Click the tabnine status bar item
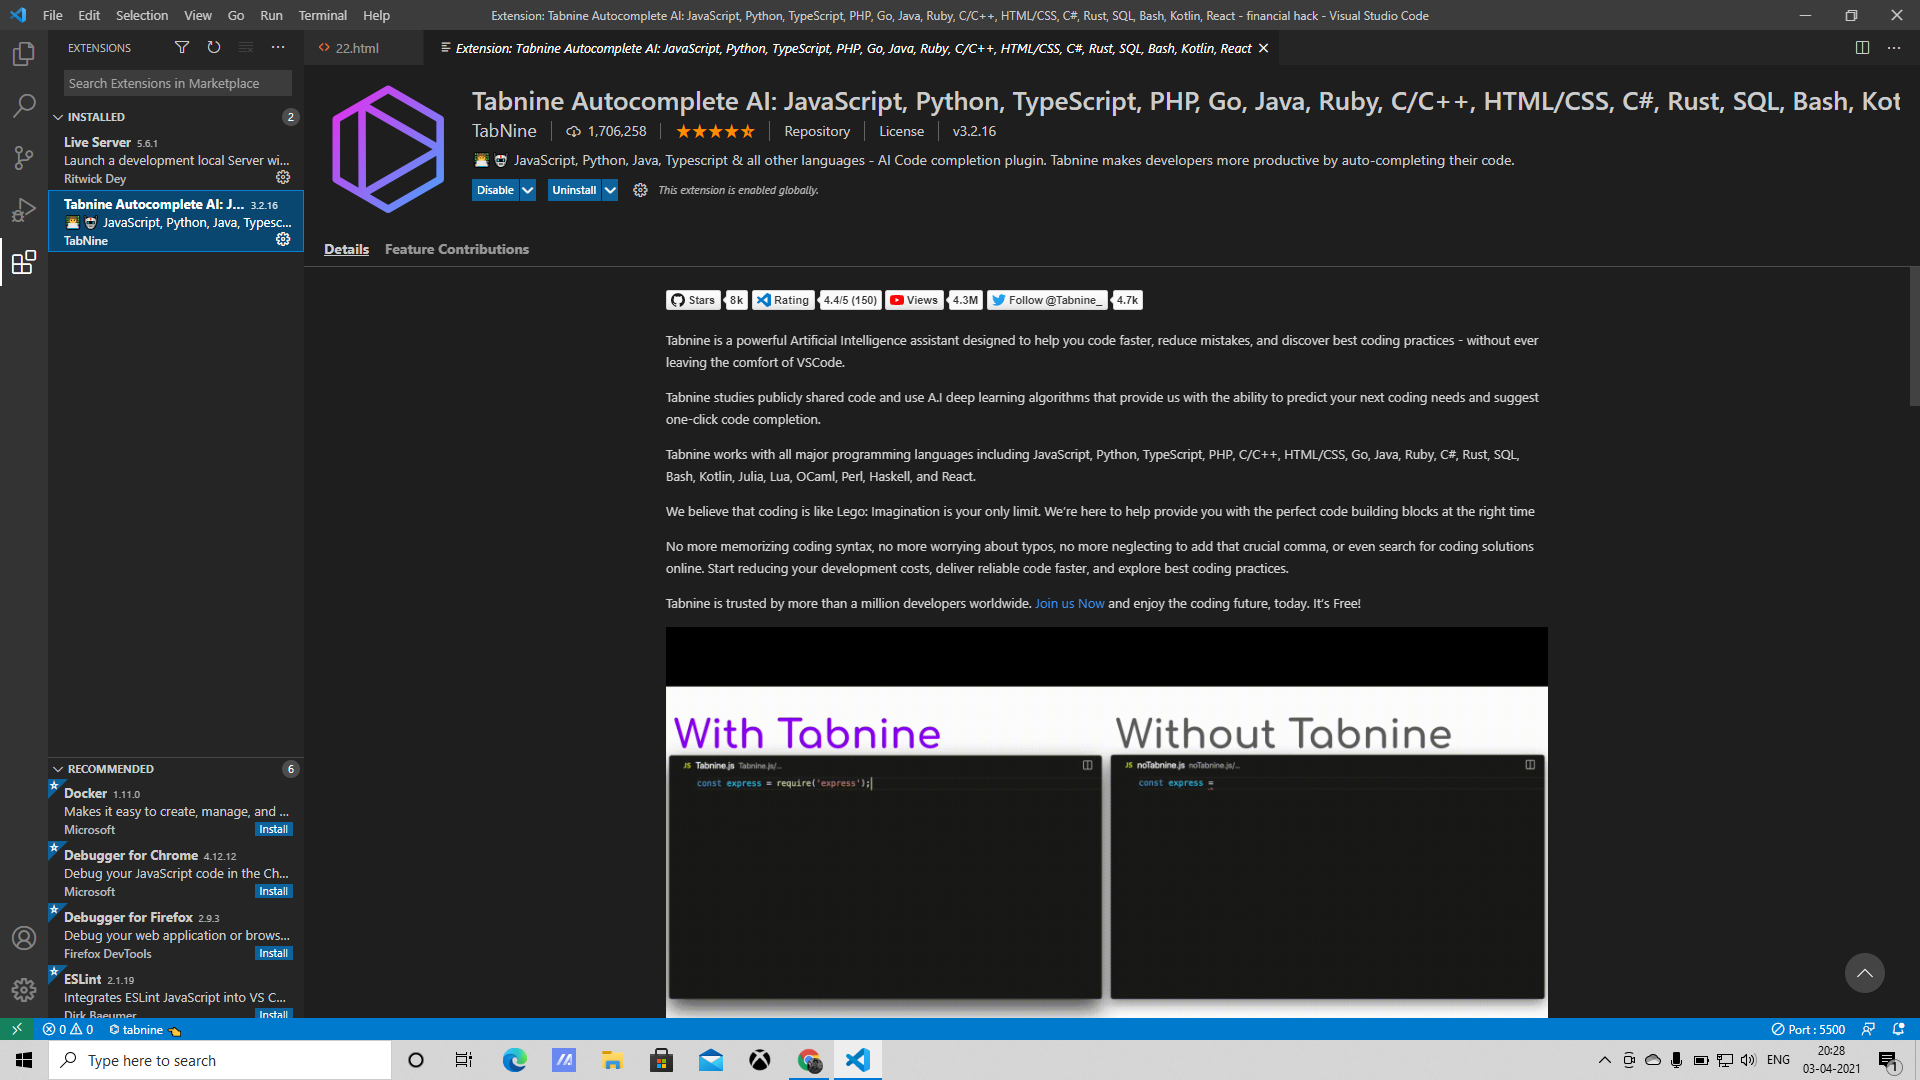Image resolution: width=1920 pixels, height=1080 pixels. [142, 1029]
